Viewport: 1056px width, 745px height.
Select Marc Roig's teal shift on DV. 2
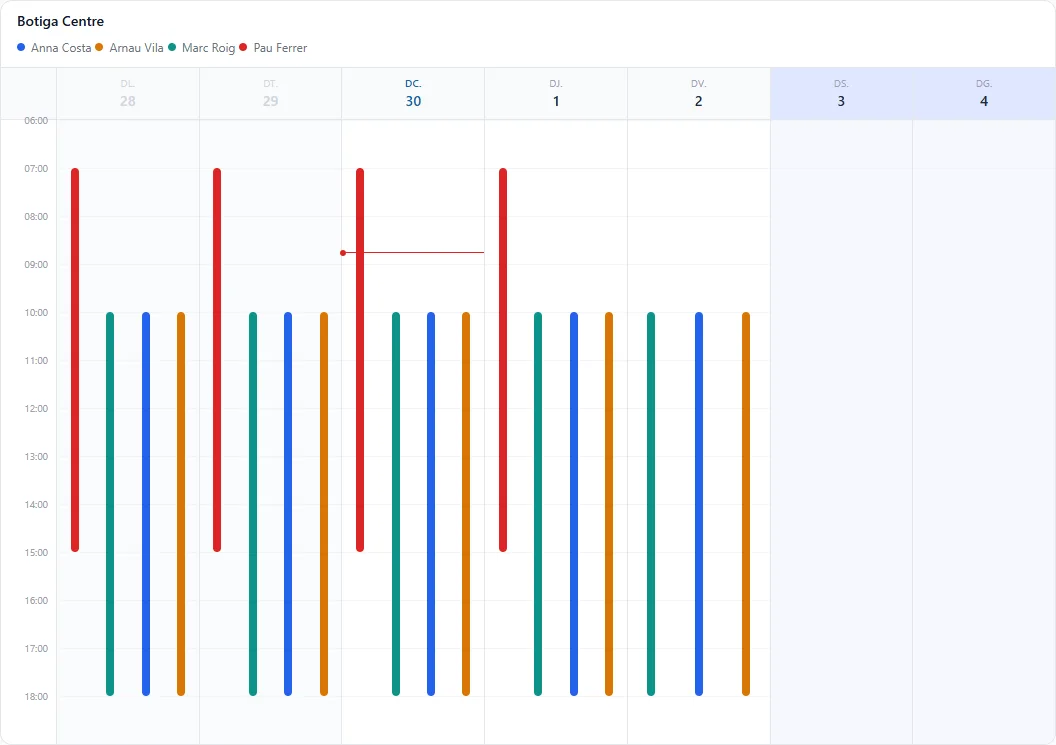pos(651,504)
